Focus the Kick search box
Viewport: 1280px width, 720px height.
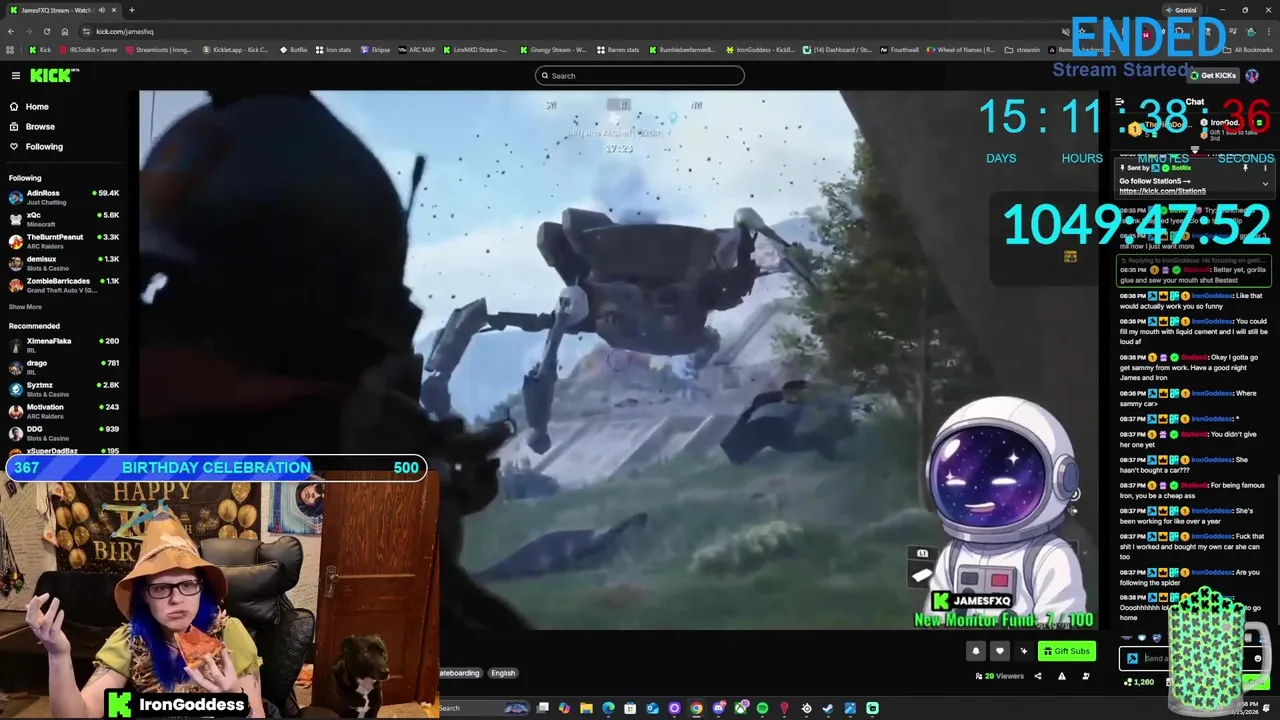(x=640, y=75)
